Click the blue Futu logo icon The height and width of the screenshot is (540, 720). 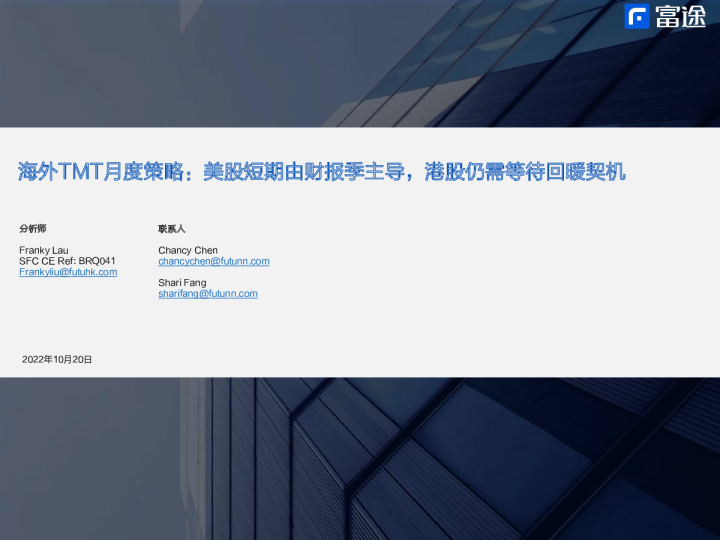click(637, 17)
